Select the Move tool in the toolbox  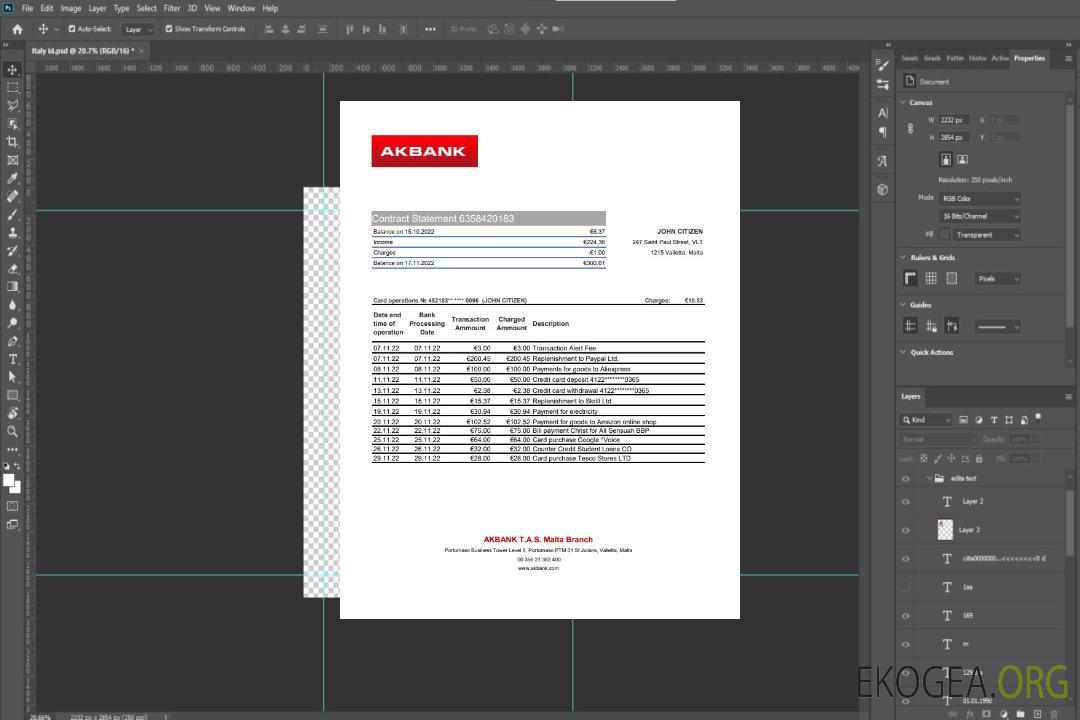pyautogui.click(x=12, y=70)
